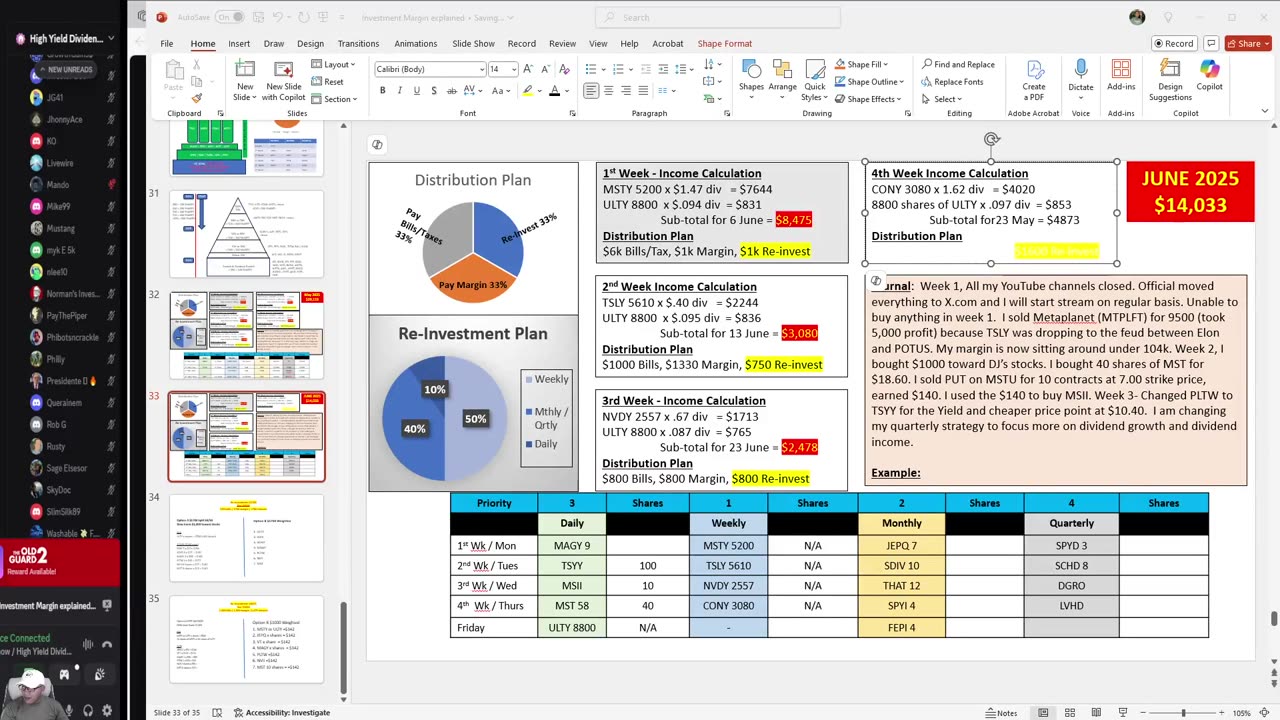The height and width of the screenshot is (720, 1280).
Task: Apply strikethrough formatting
Action: click(450, 91)
